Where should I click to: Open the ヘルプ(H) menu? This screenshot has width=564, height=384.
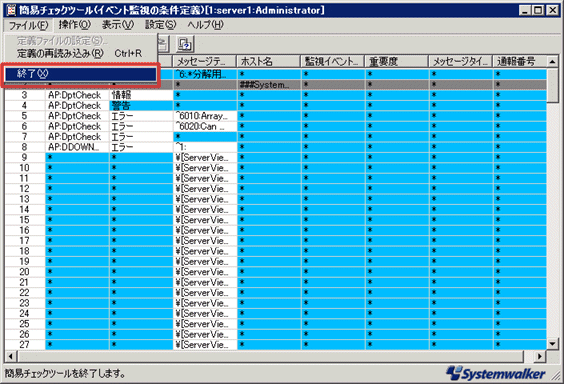click(205, 25)
